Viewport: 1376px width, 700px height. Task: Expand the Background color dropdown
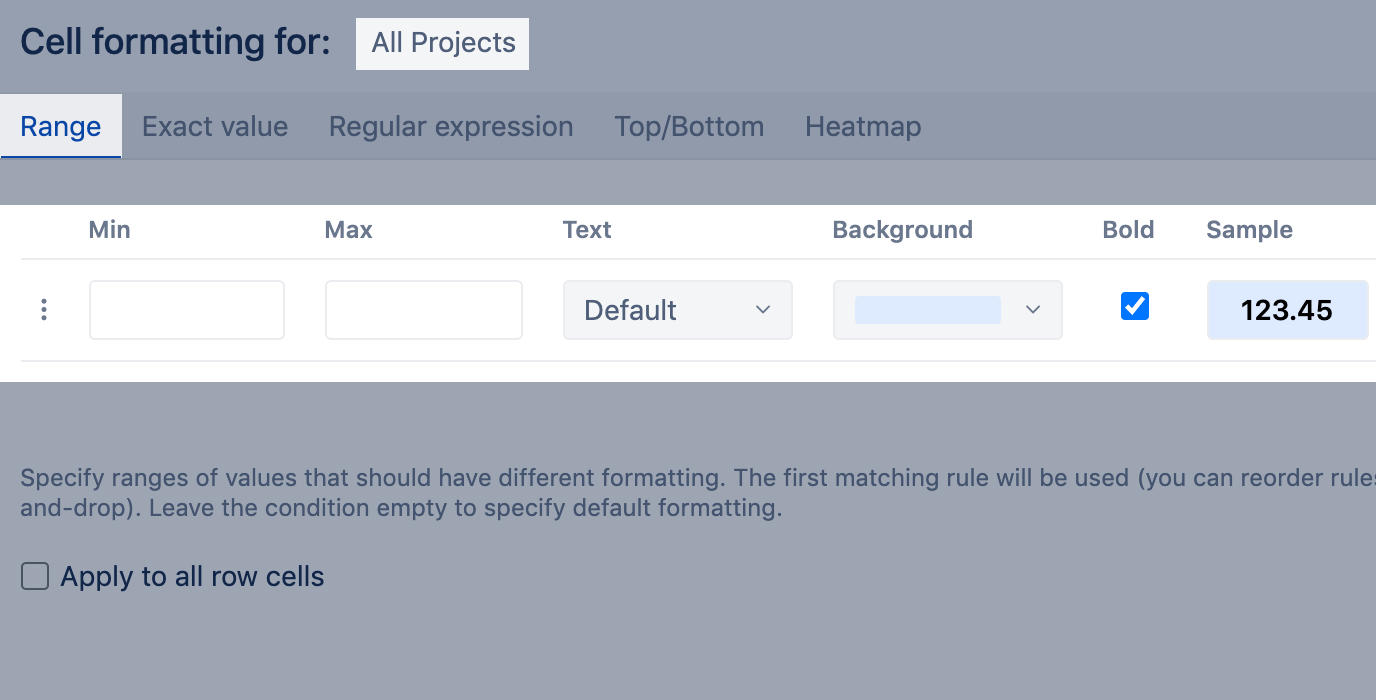coord(947,310)
